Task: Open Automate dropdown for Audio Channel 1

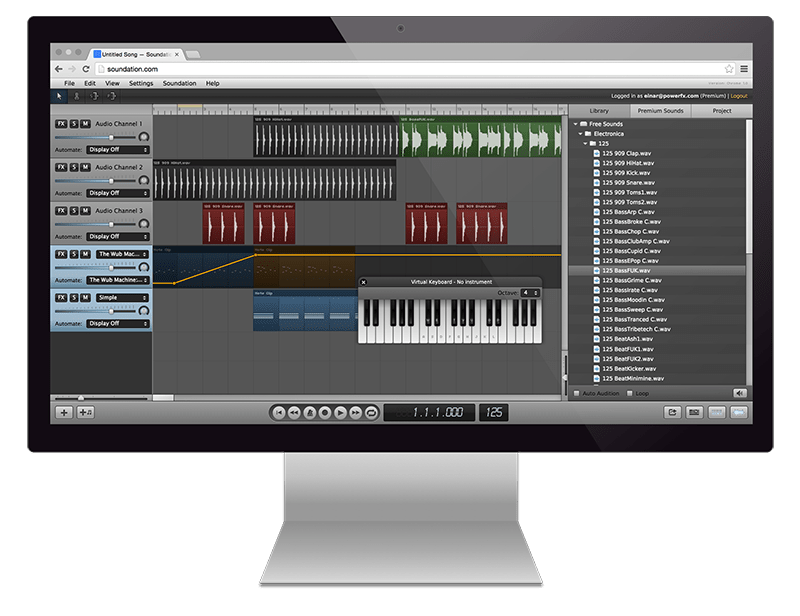Action: point(117,150)
